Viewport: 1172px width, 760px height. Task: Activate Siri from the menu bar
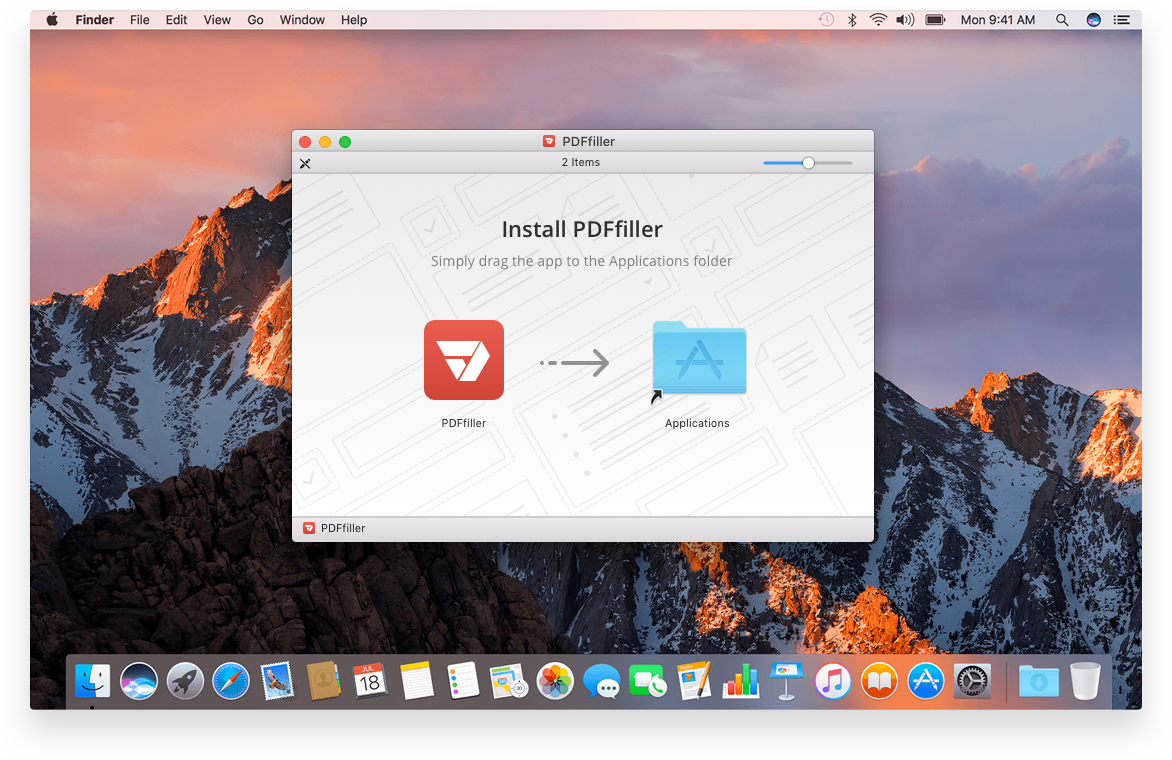point(1094,20)
